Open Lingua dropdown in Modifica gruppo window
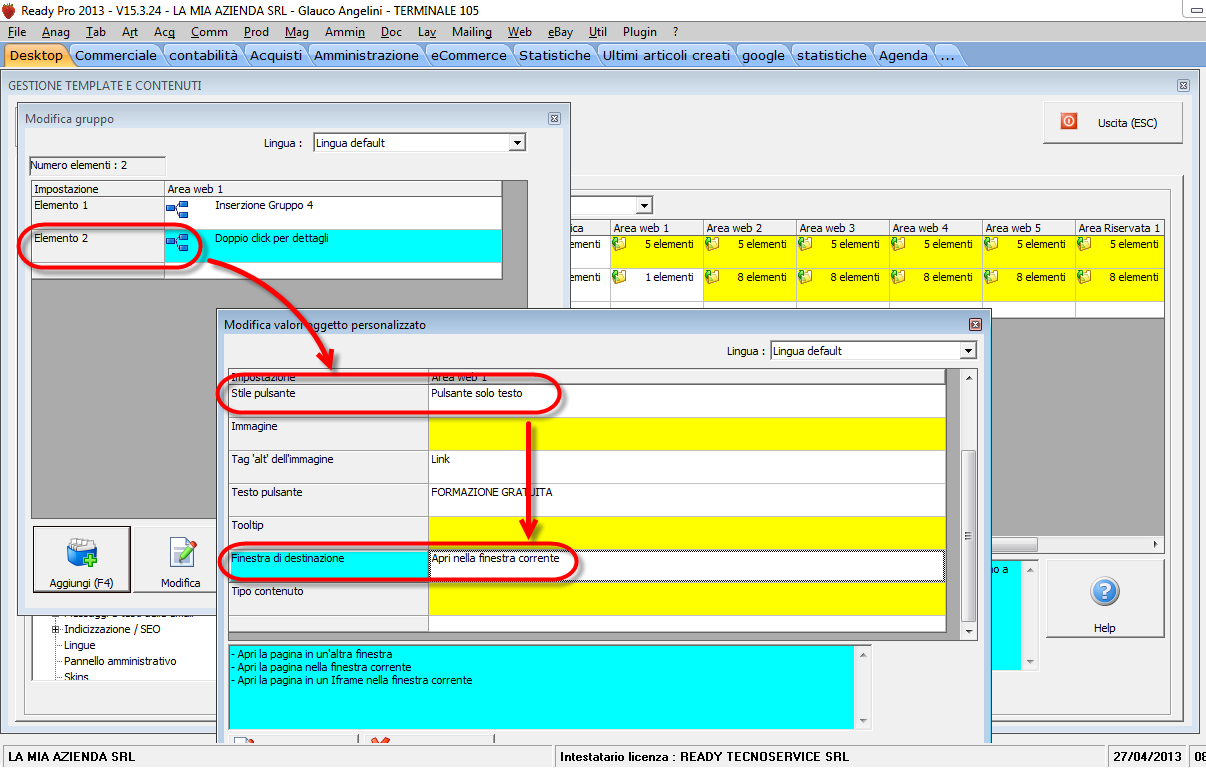The width and height of the screenshot is (1206, 768). [517, 143]
